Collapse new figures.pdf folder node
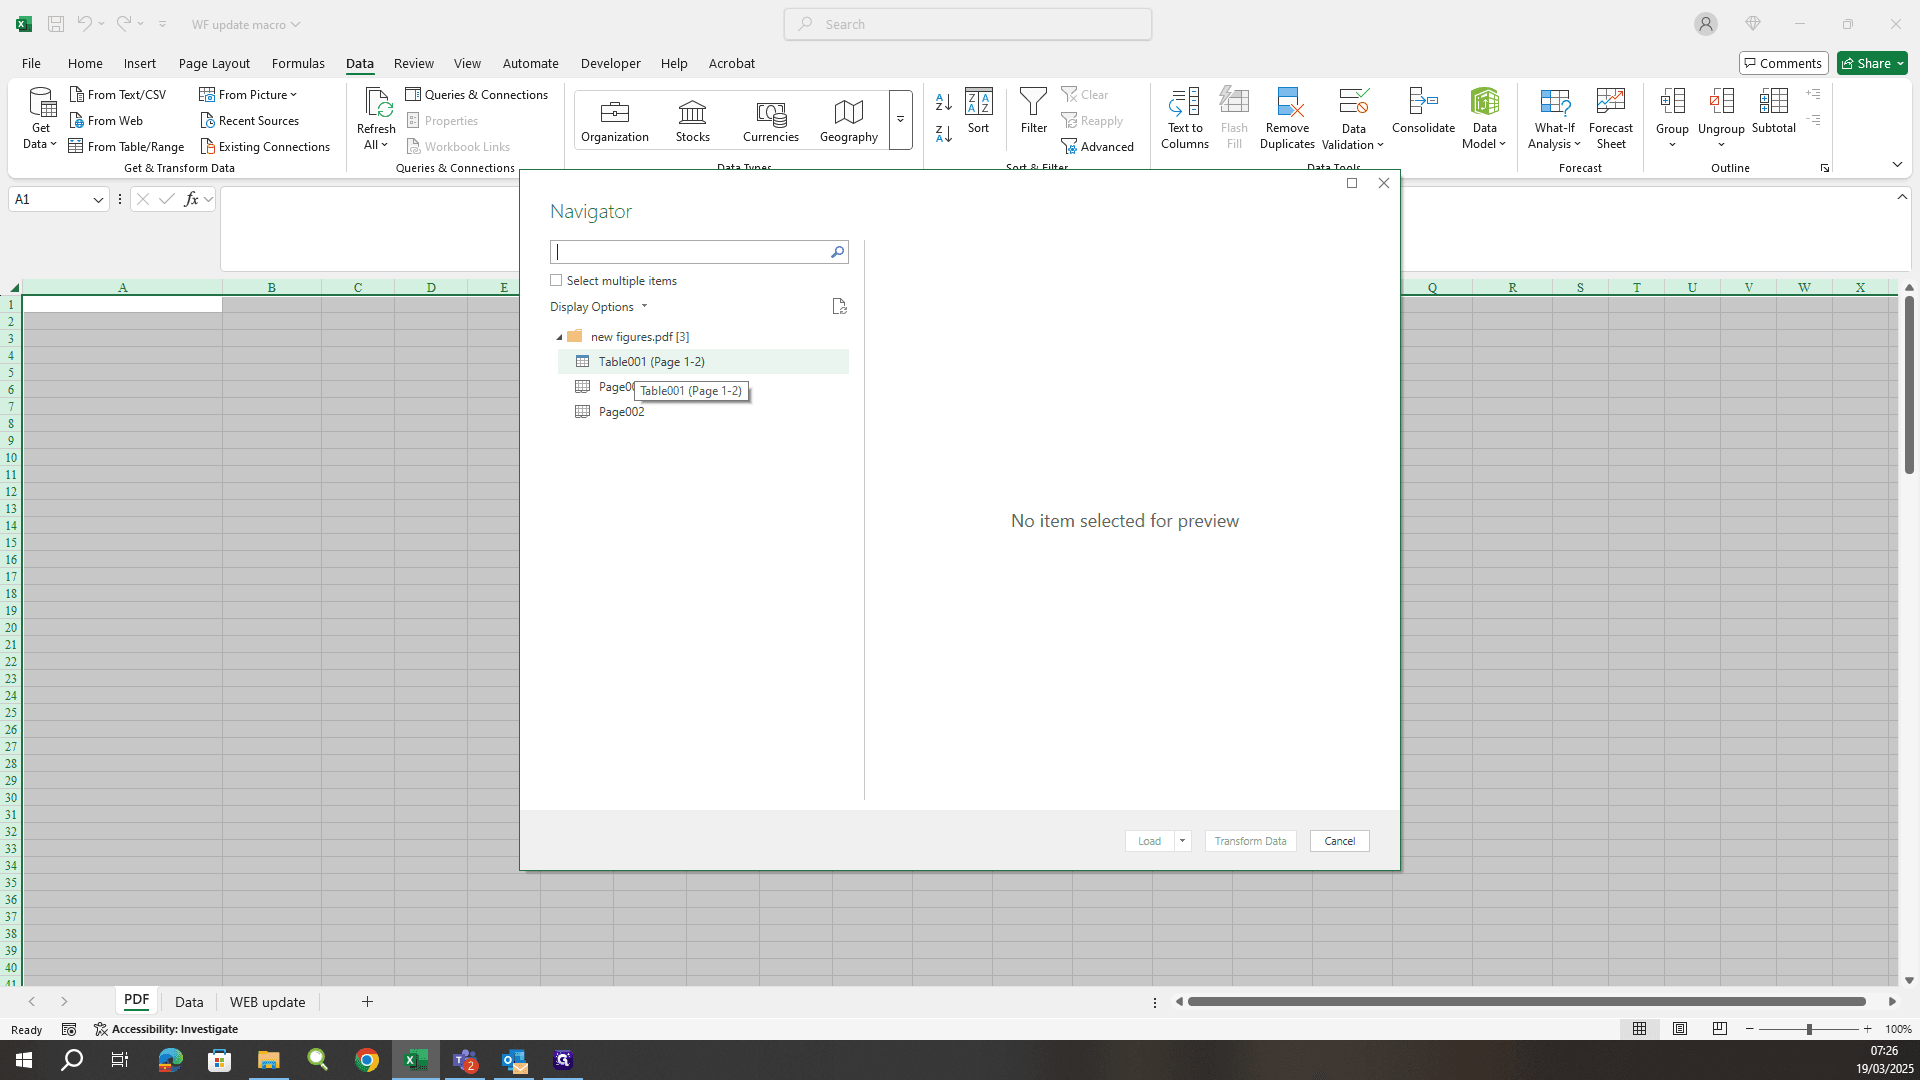 click(559, 337)
